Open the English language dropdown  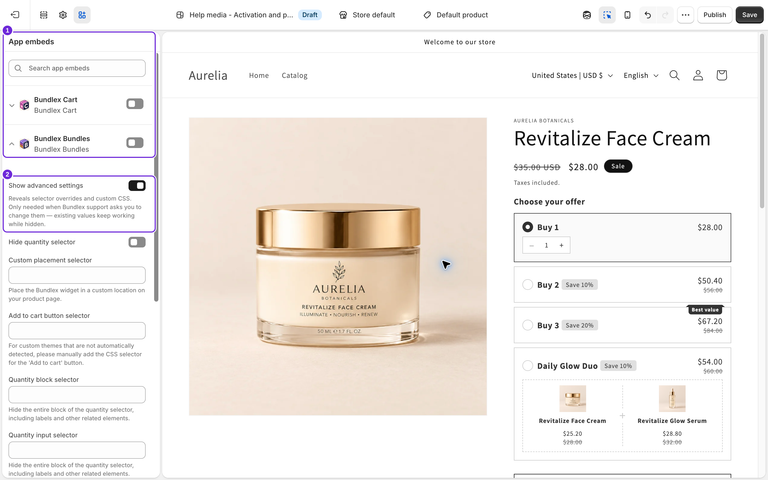coord(641,75)
